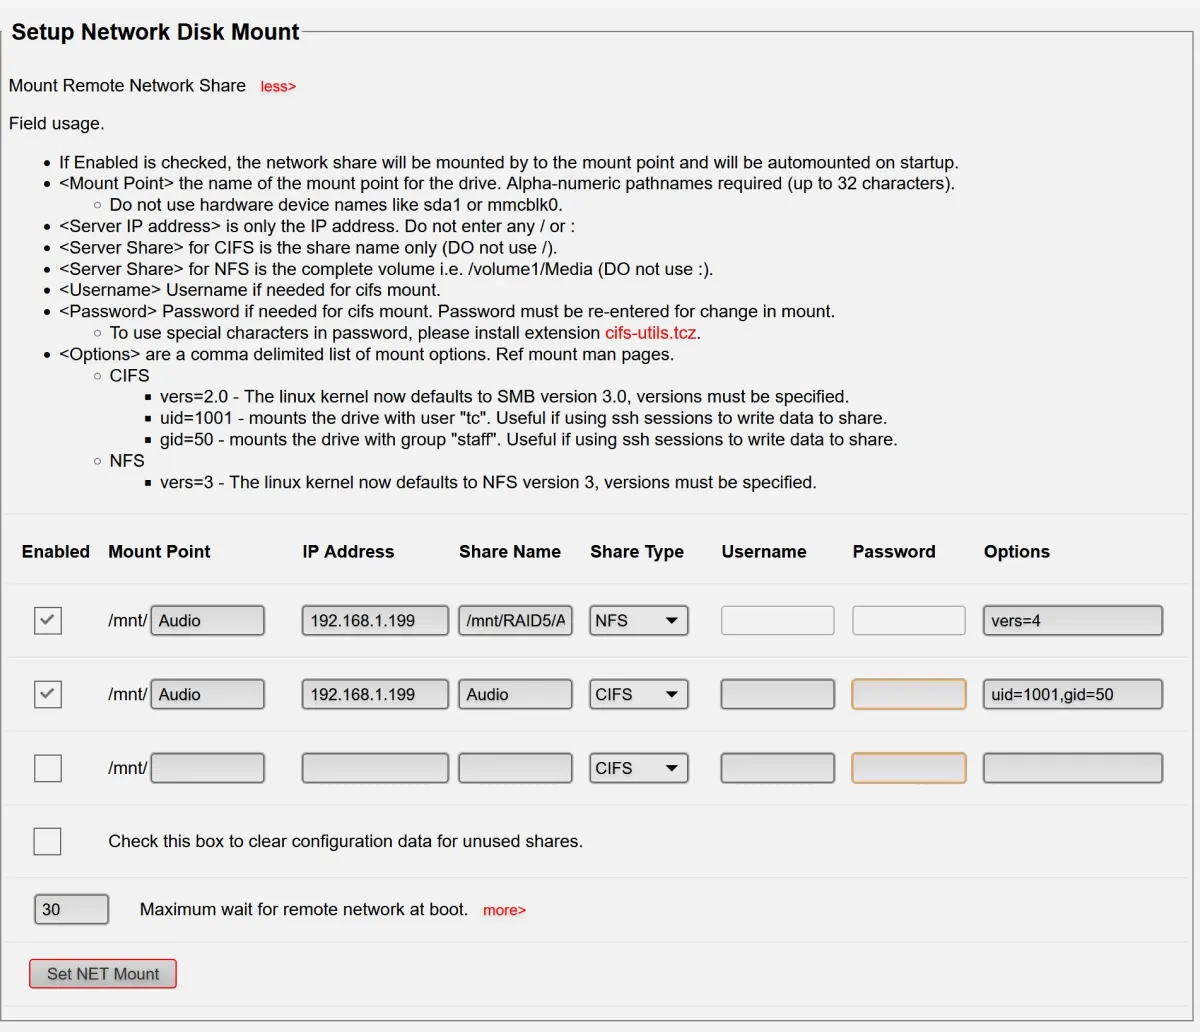Click empty IP address field in third row
The height and width of the screenshot is (1032, 1200).
[x=375, y=768]
